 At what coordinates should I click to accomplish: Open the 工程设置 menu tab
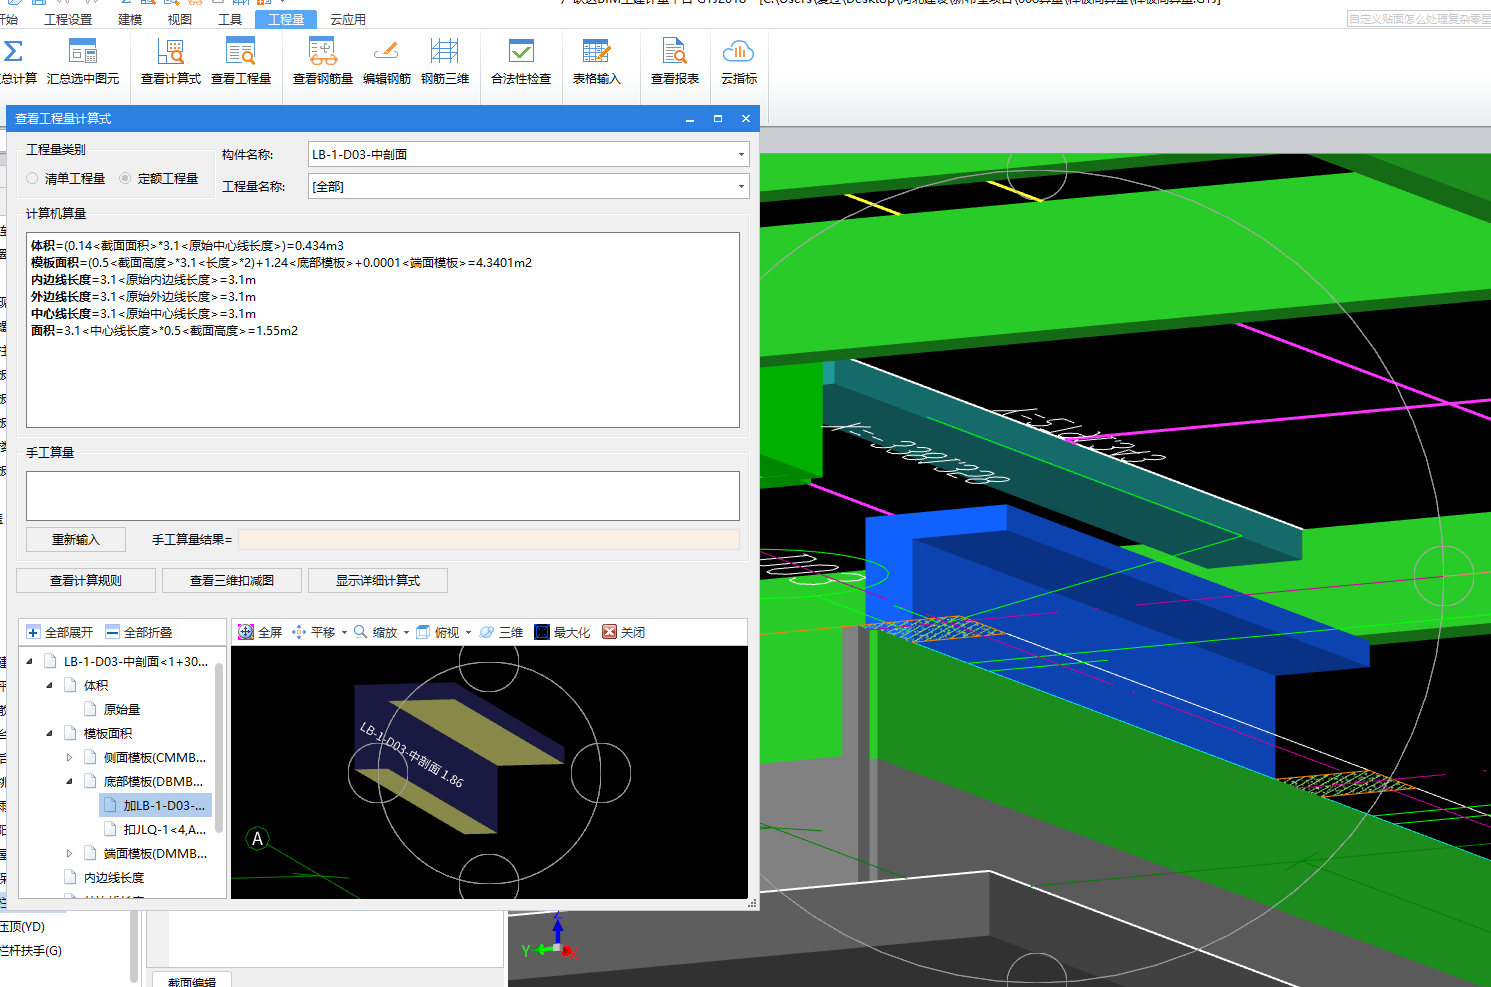pos(68,19)
